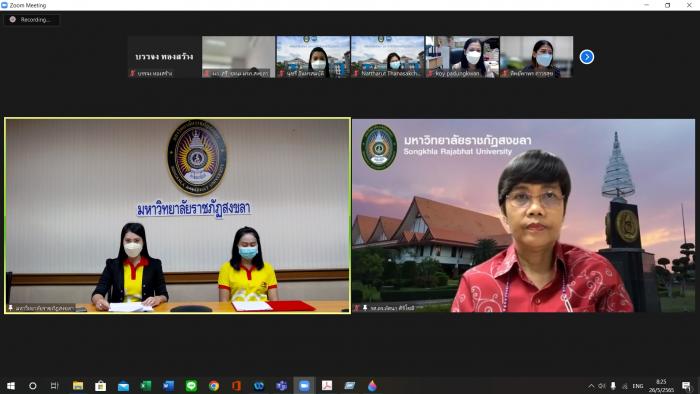Open Task View button
Image resolution: width=700 pixels, height=394 pixels.
(x=54, y=386)
